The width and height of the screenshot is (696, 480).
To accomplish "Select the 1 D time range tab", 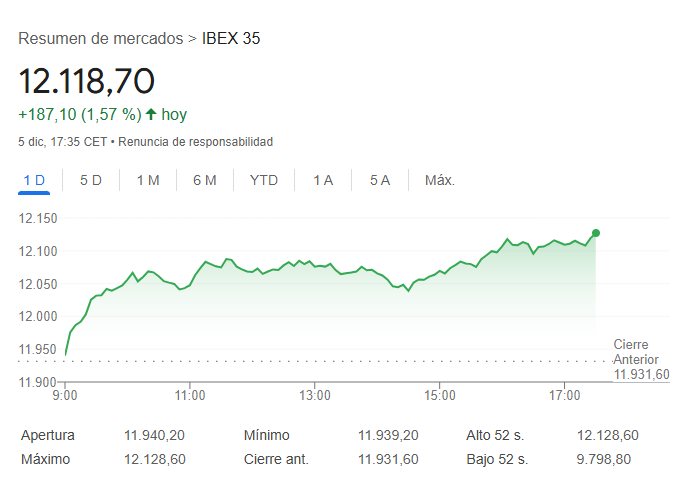I will 34,180.
